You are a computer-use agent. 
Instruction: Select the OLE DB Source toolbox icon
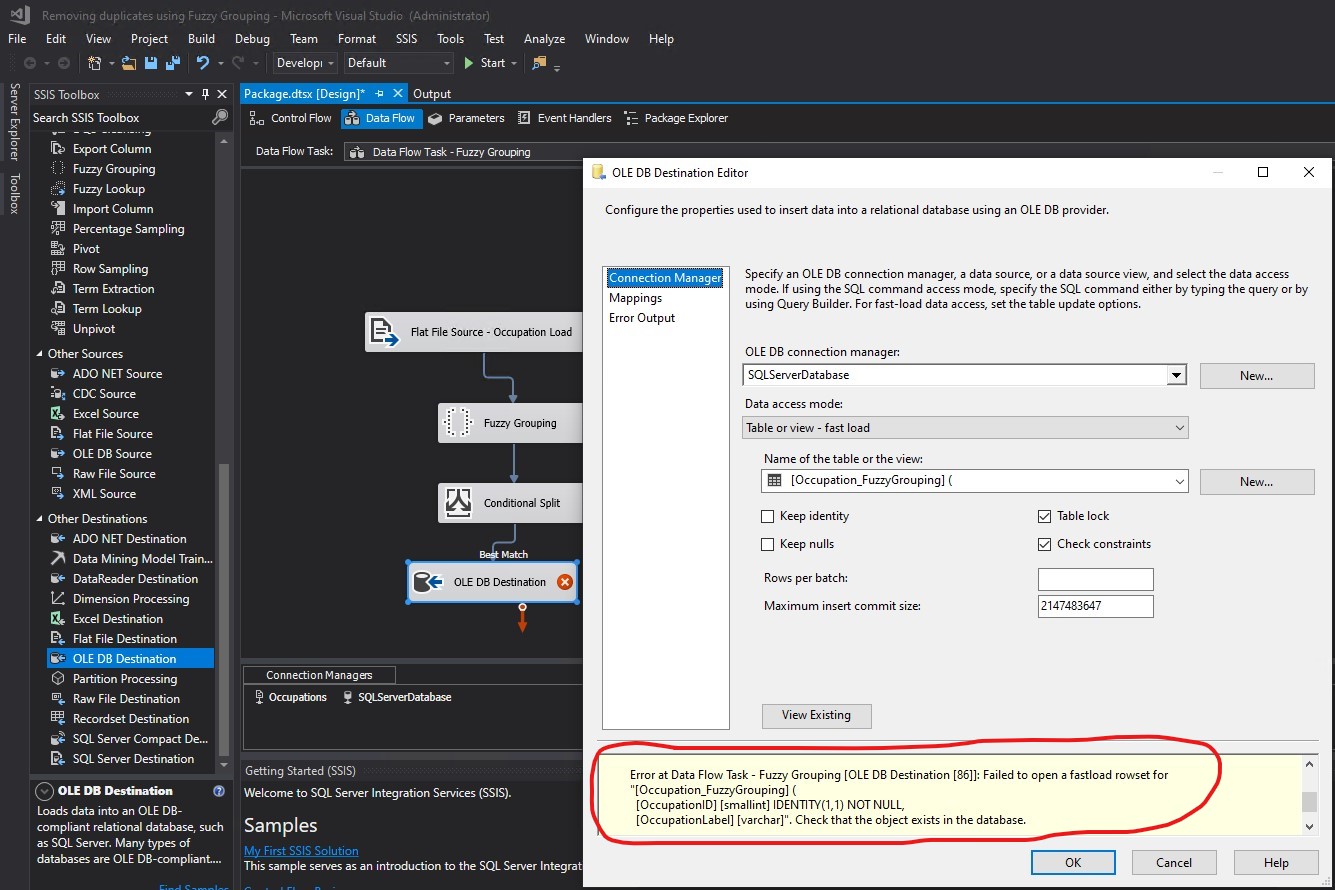[57, 454]
